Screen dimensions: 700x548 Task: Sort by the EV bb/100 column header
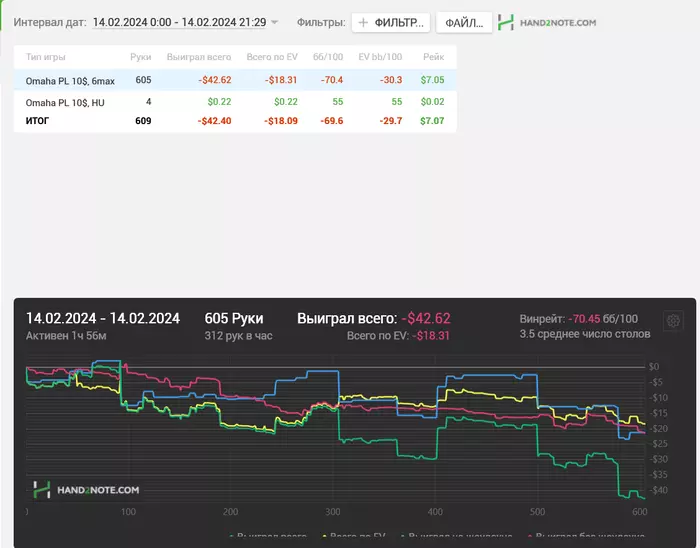(x=380, y=58)
